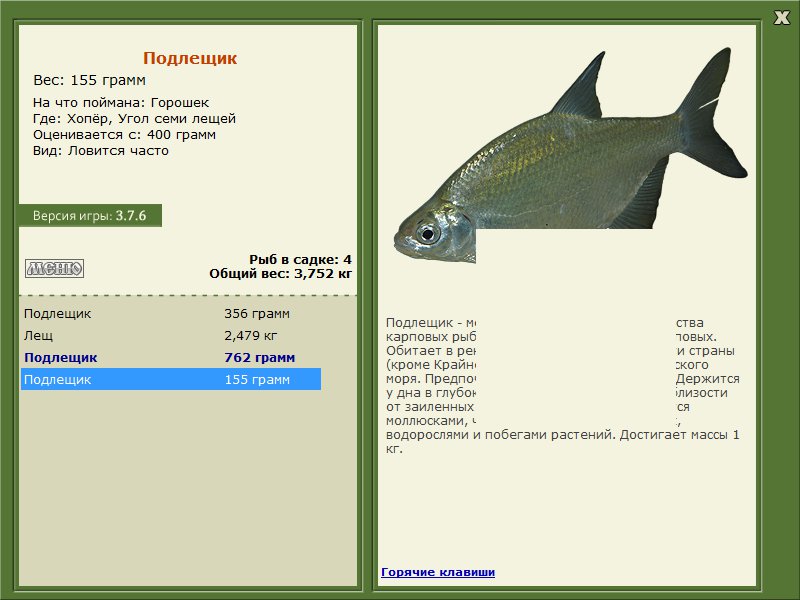Viewport: 800px width, 600px height.
Task: Select bold Подлещик 762 грамм row
Action: (x=171, y=357)
